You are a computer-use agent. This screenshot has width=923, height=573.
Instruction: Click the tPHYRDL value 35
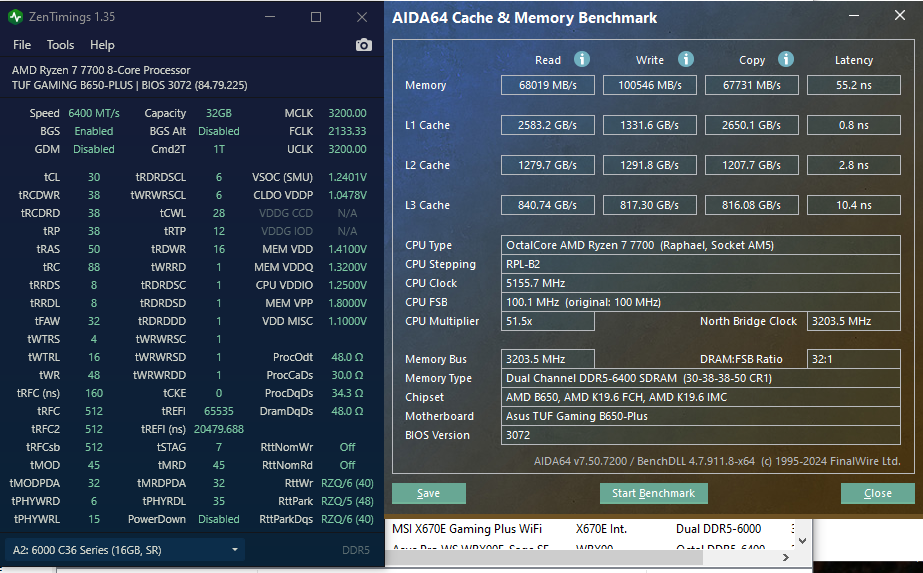point(218,501)
